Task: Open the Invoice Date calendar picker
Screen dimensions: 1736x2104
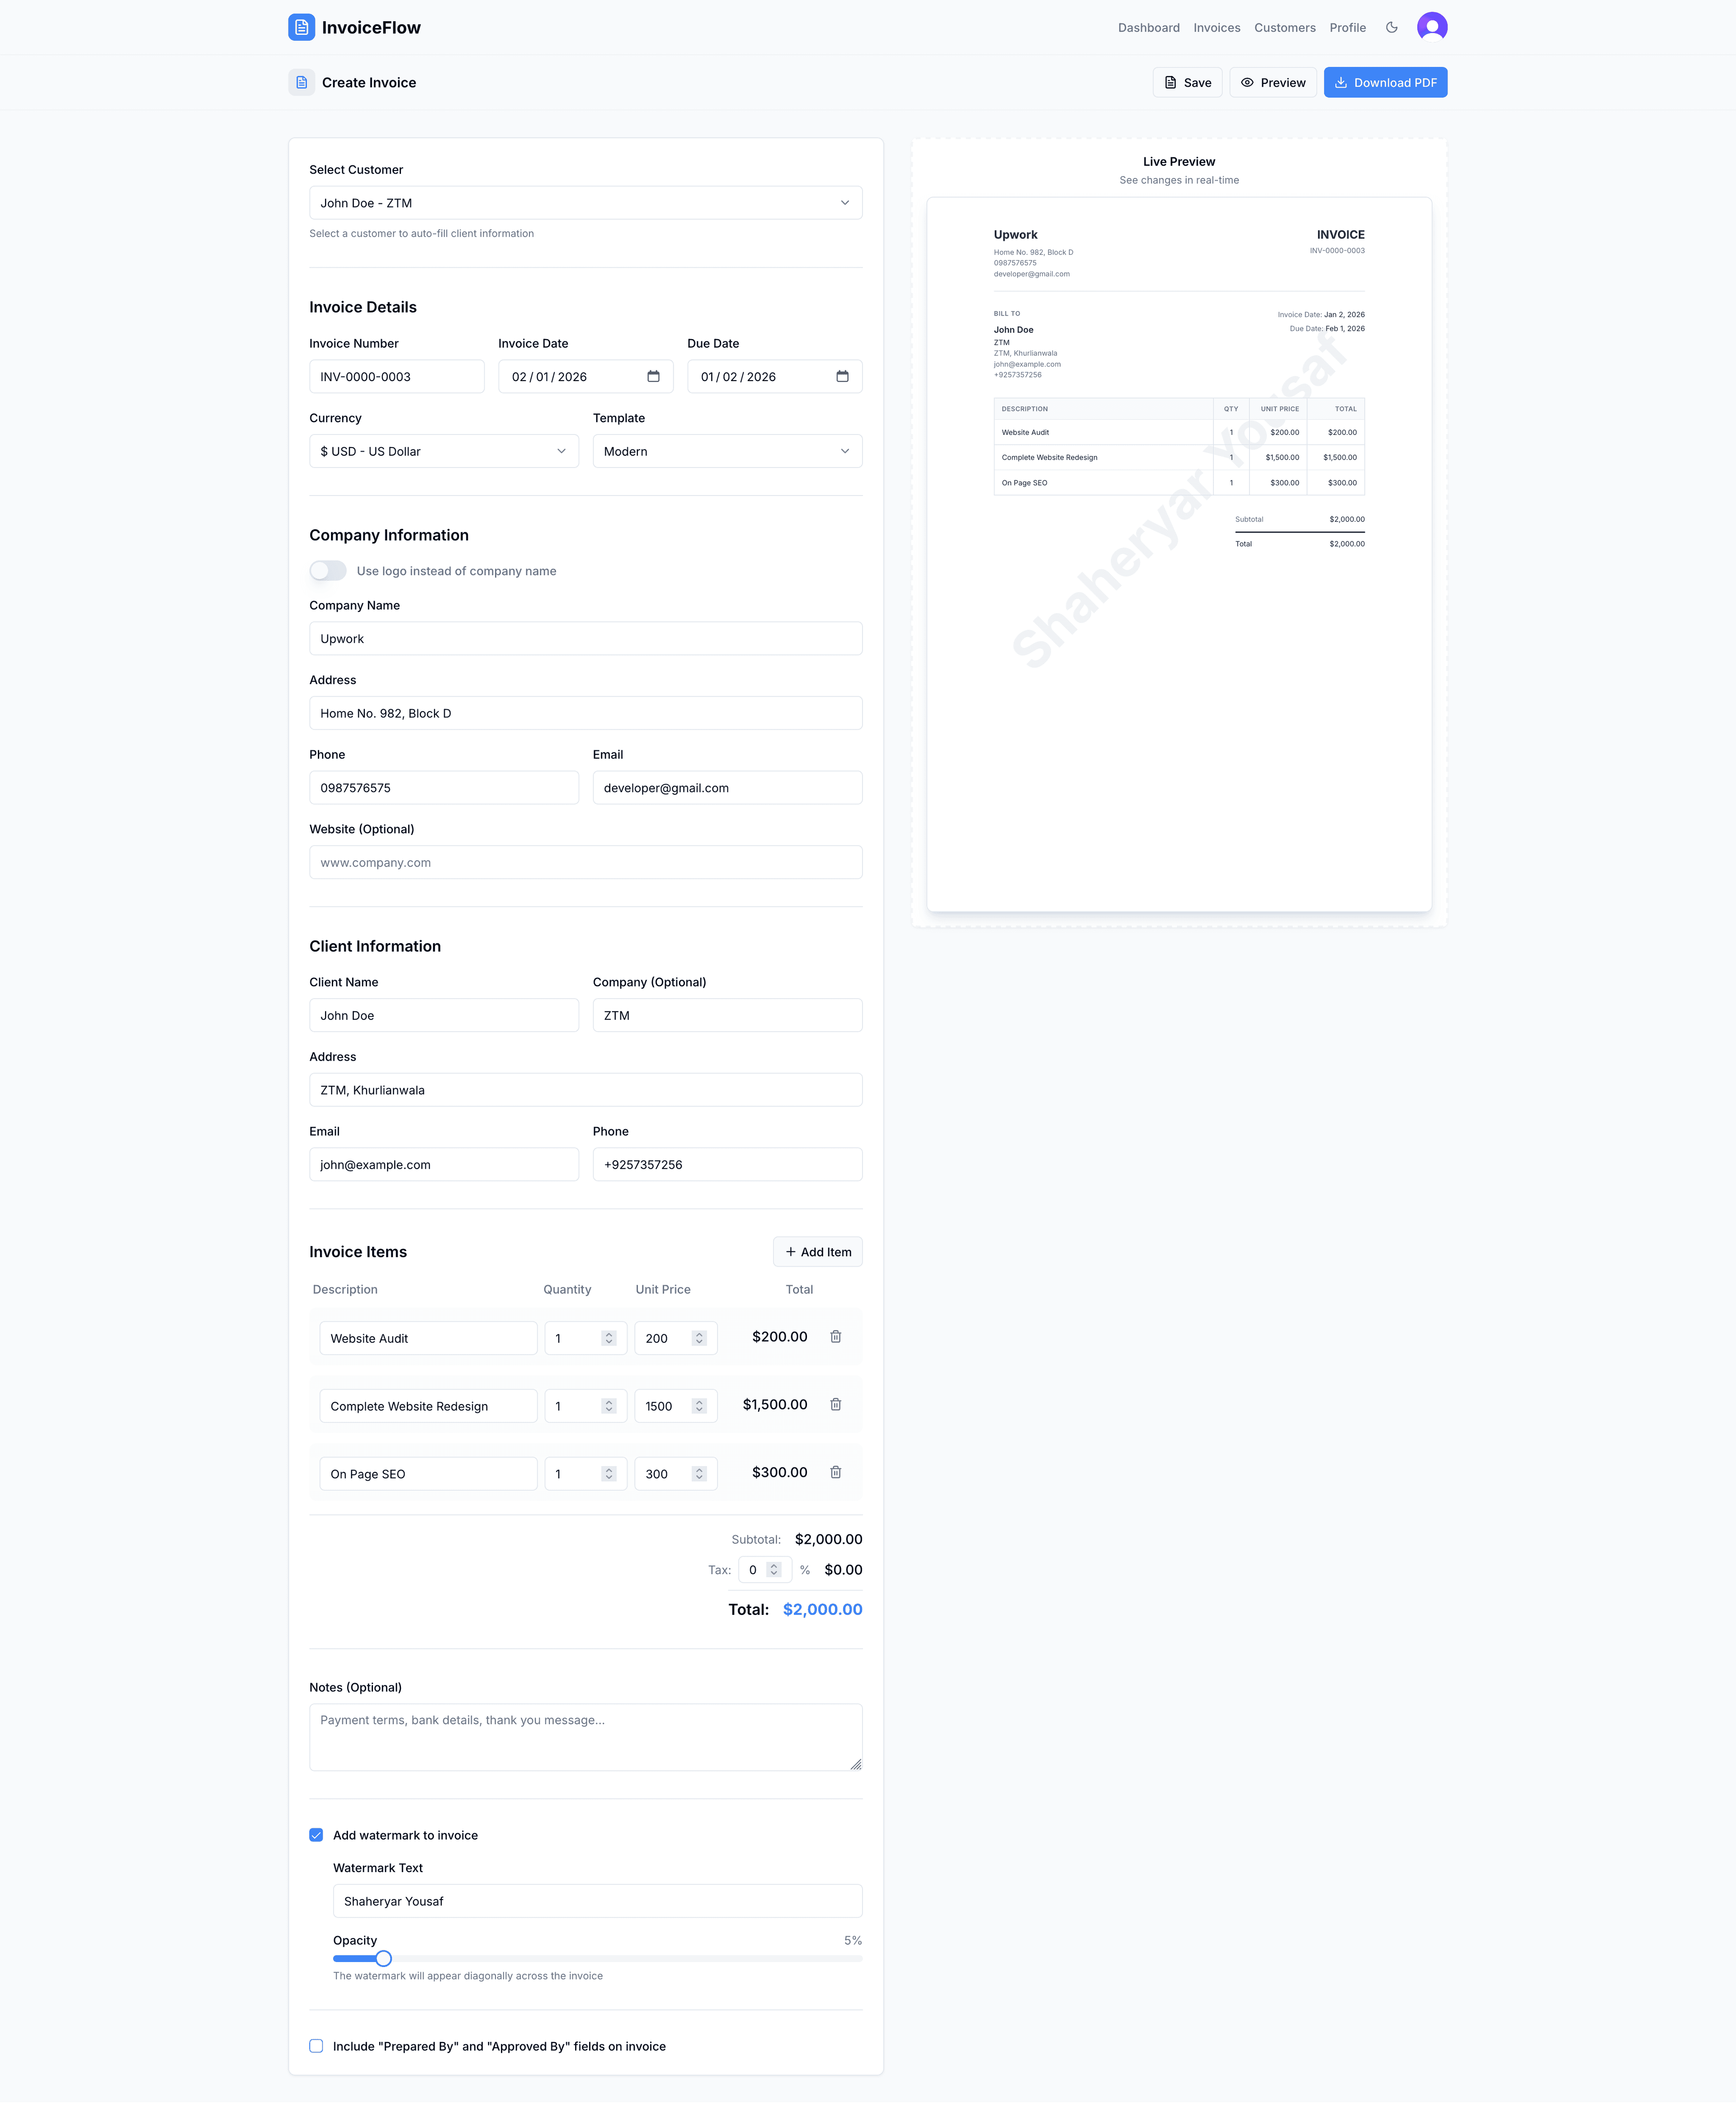Action: click(654, 376)
